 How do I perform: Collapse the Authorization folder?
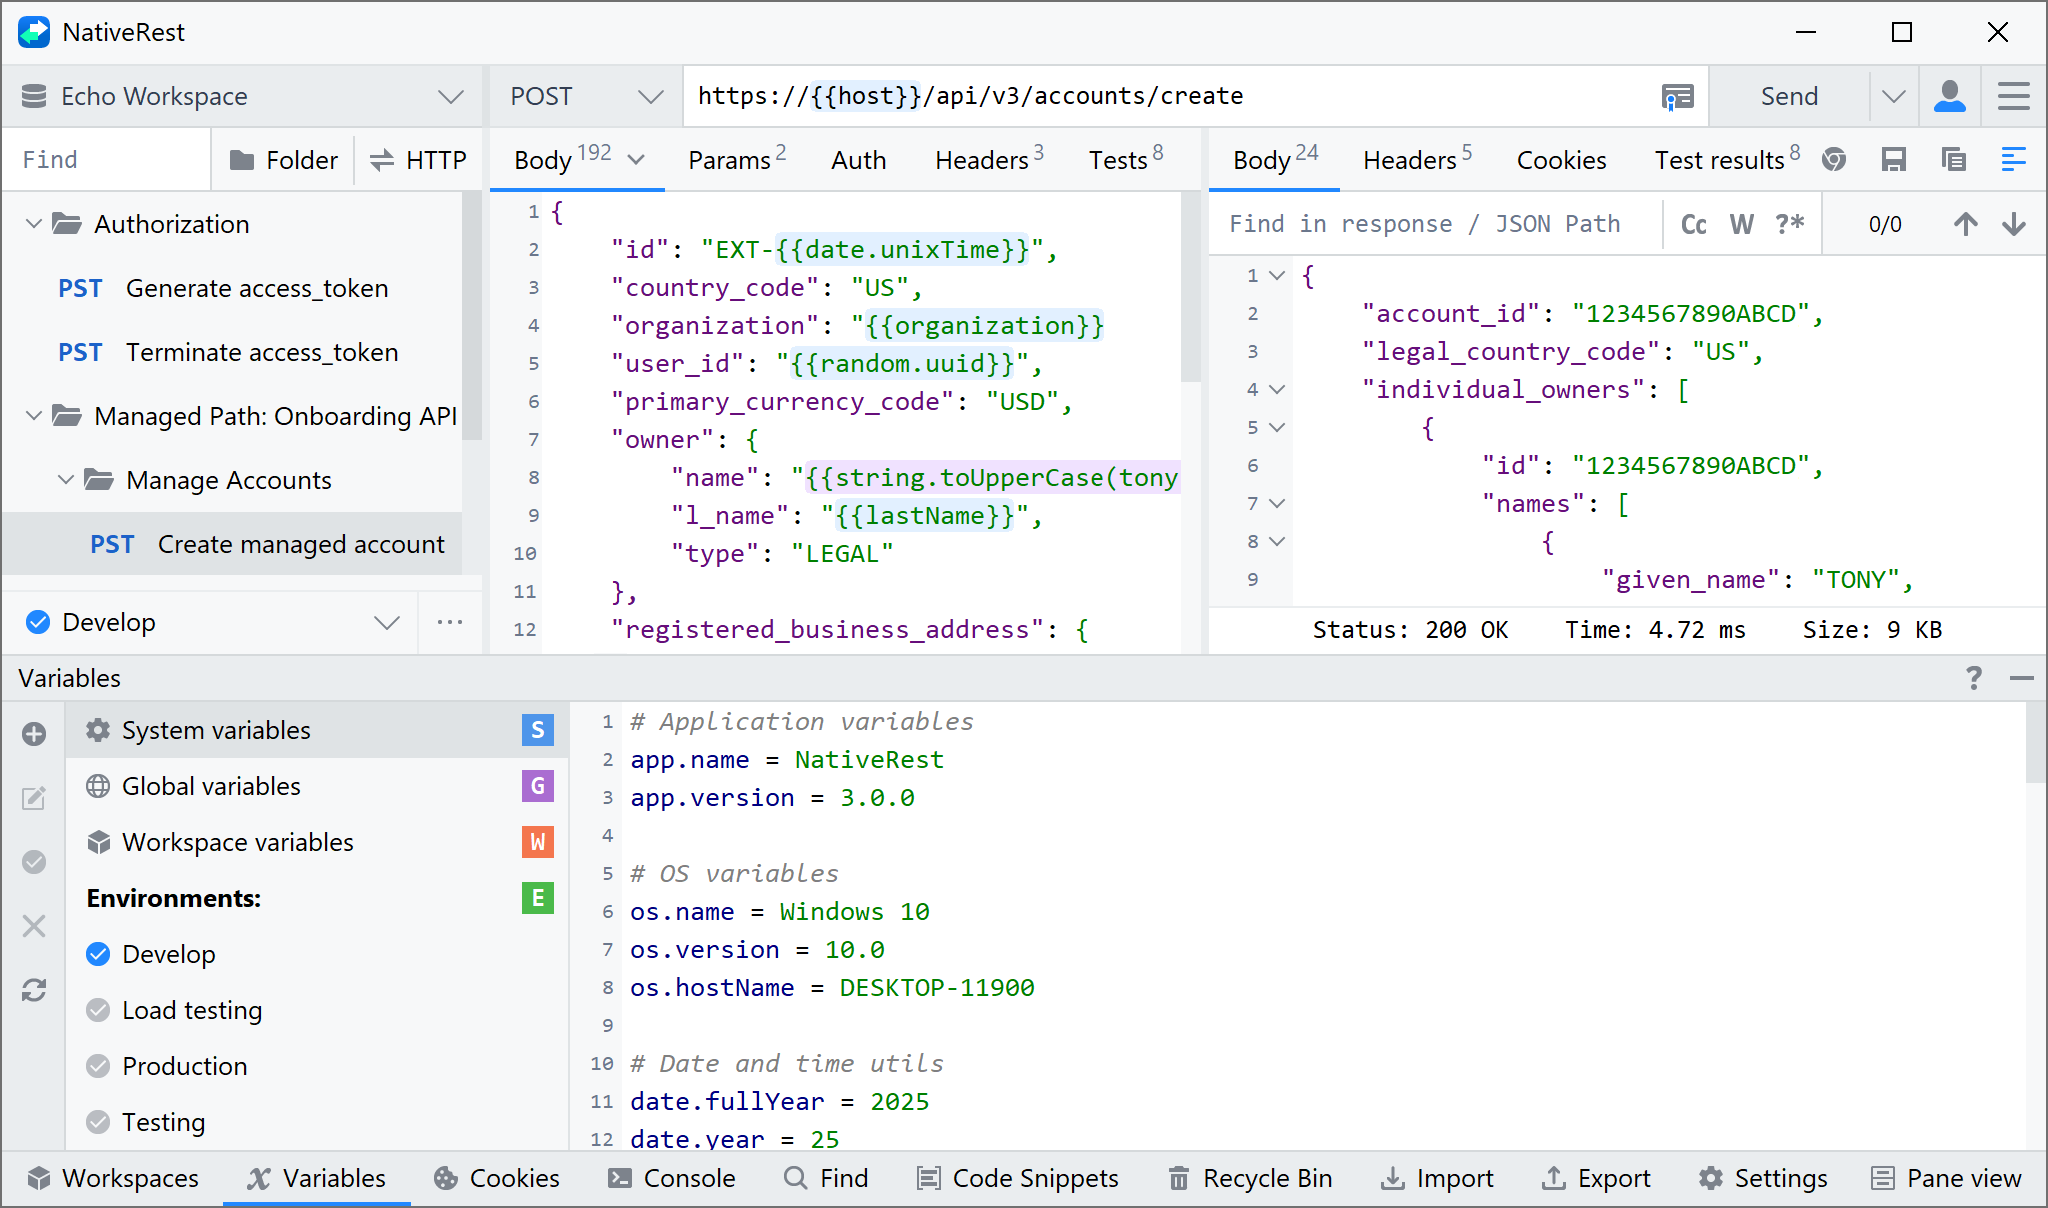tap(34, 224)
